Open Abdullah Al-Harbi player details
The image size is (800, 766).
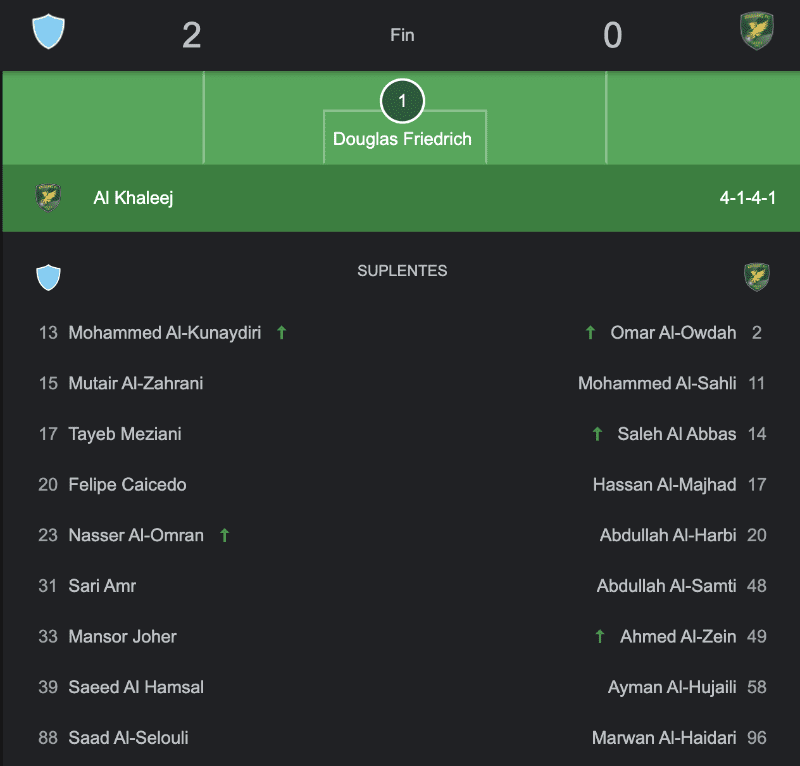668,535
